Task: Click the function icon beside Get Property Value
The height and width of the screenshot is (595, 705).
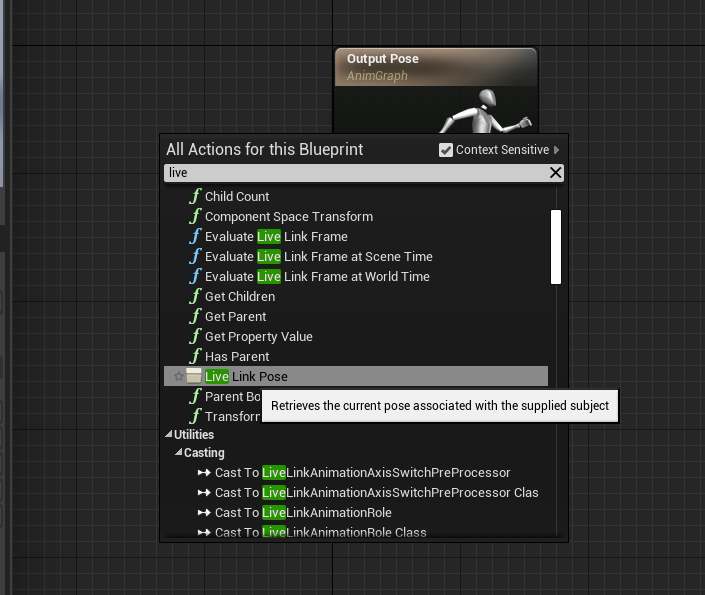Action: [195, 337]
